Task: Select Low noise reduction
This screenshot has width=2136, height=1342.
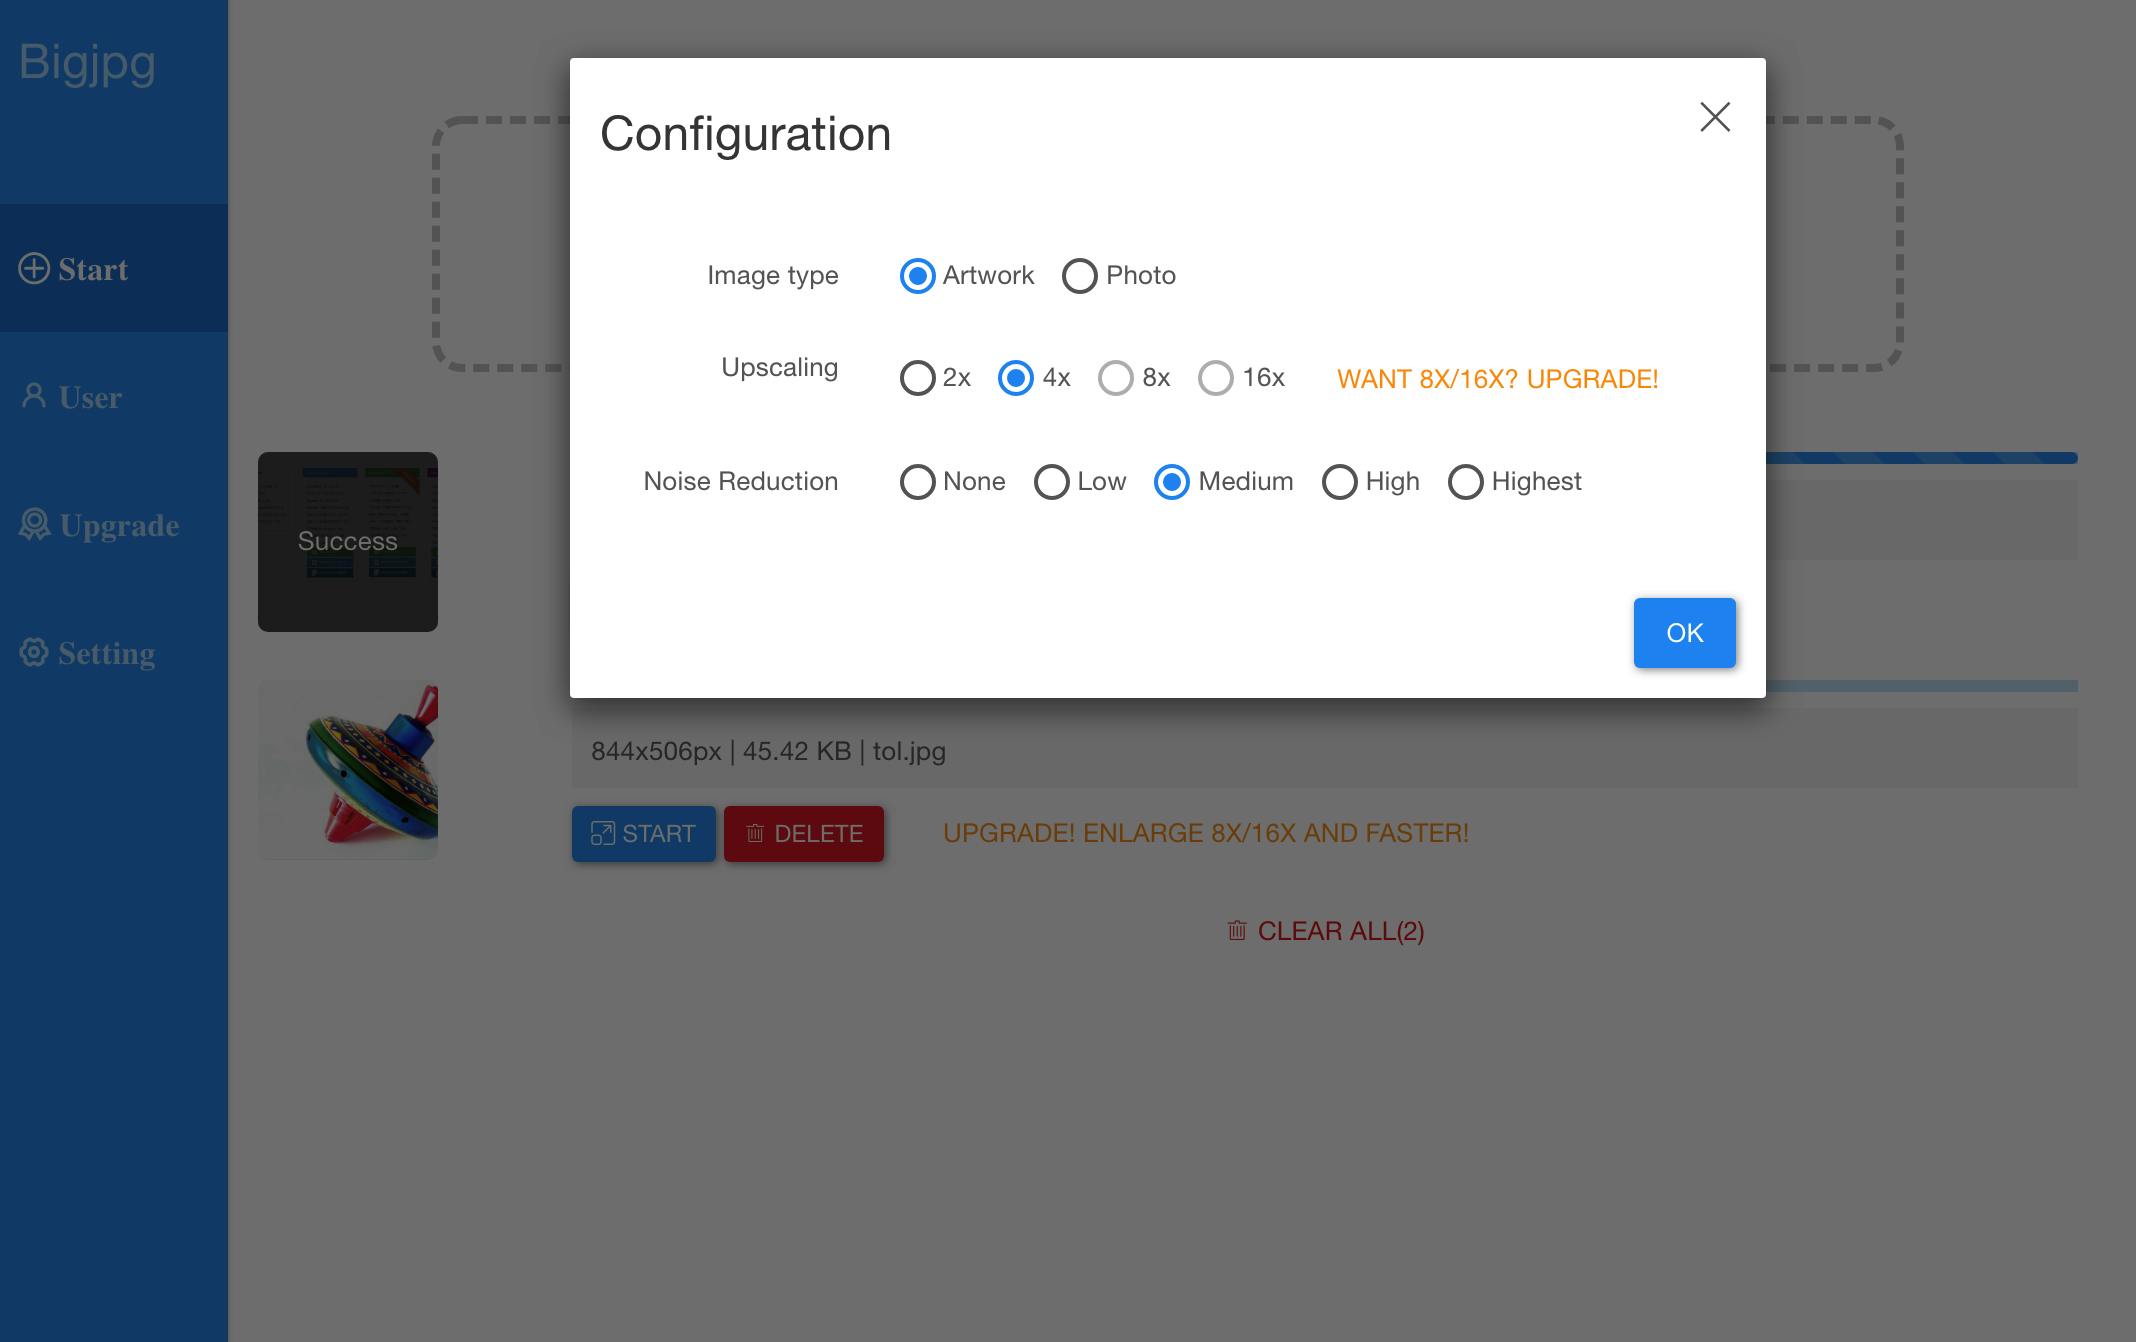Action: [x=1051, y=482]
